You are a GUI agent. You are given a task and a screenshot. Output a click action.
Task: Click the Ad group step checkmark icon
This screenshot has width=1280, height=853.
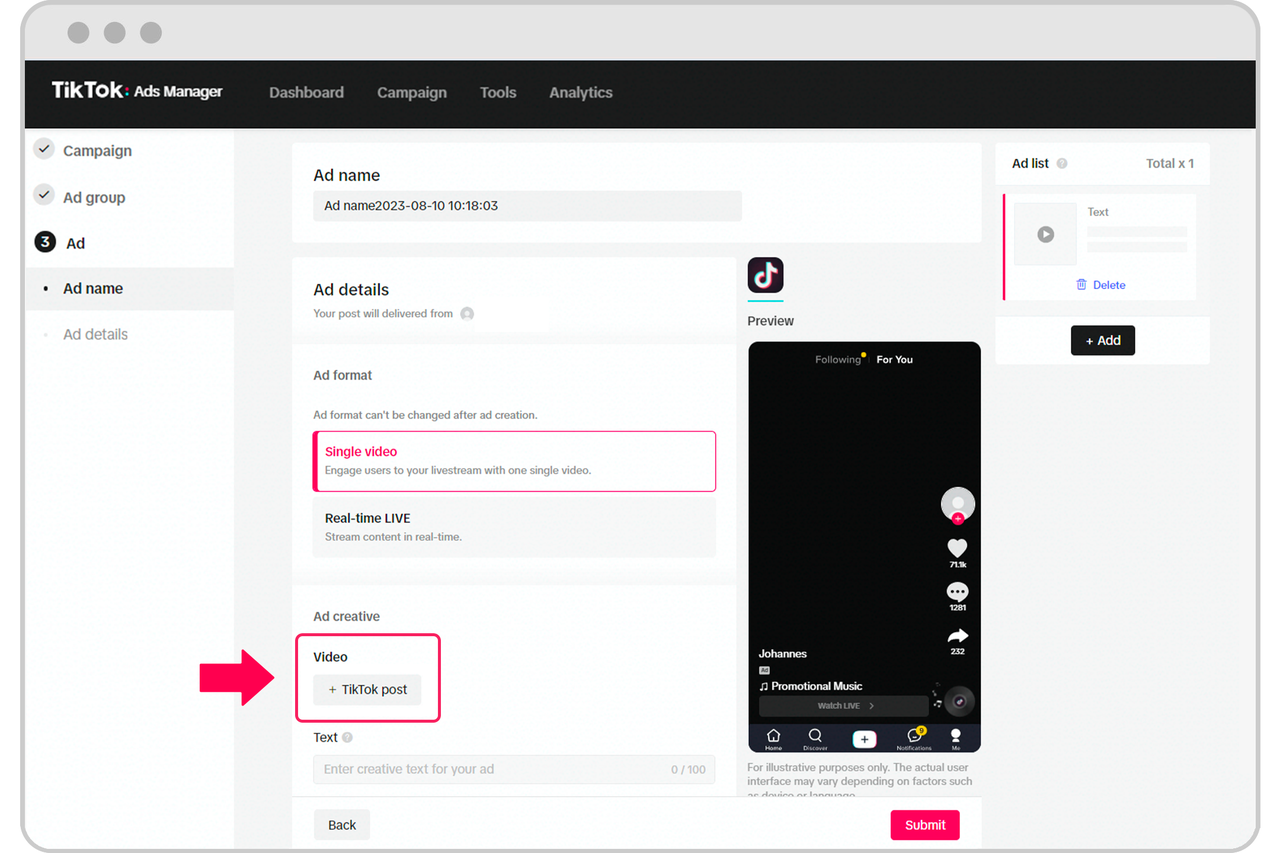click(x=44, y=195)
